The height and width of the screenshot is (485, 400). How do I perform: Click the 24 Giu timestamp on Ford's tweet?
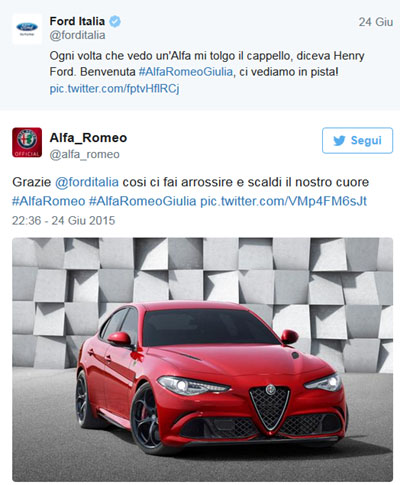coord(376,22)
